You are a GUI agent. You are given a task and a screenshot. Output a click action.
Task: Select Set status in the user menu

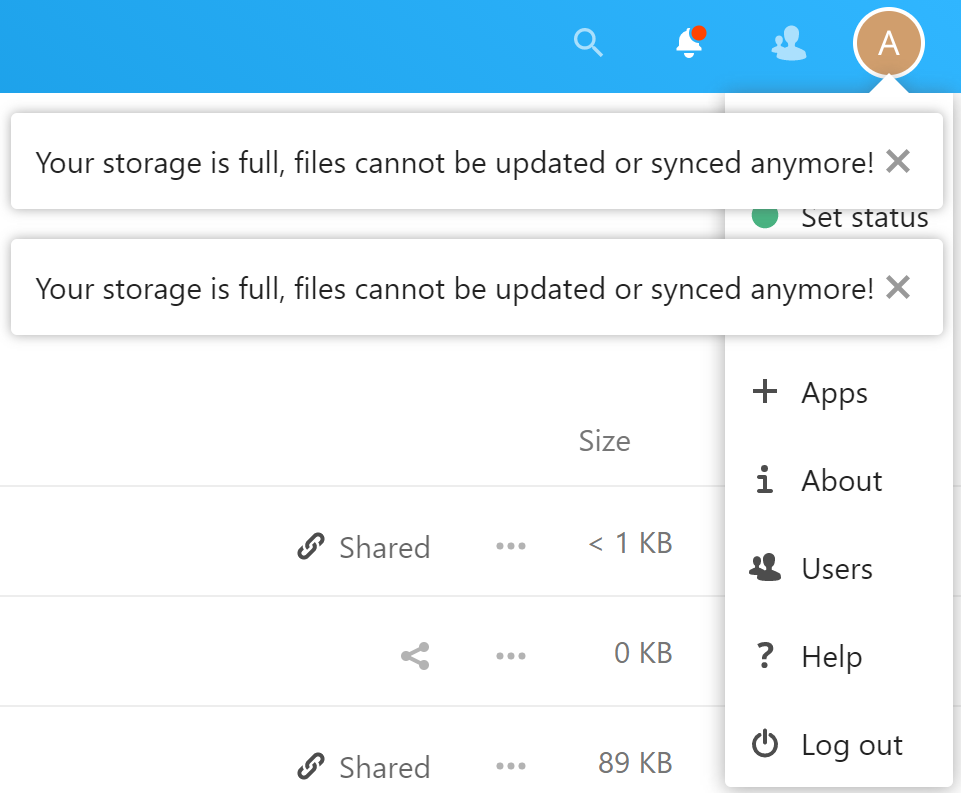tap(864, 218)
